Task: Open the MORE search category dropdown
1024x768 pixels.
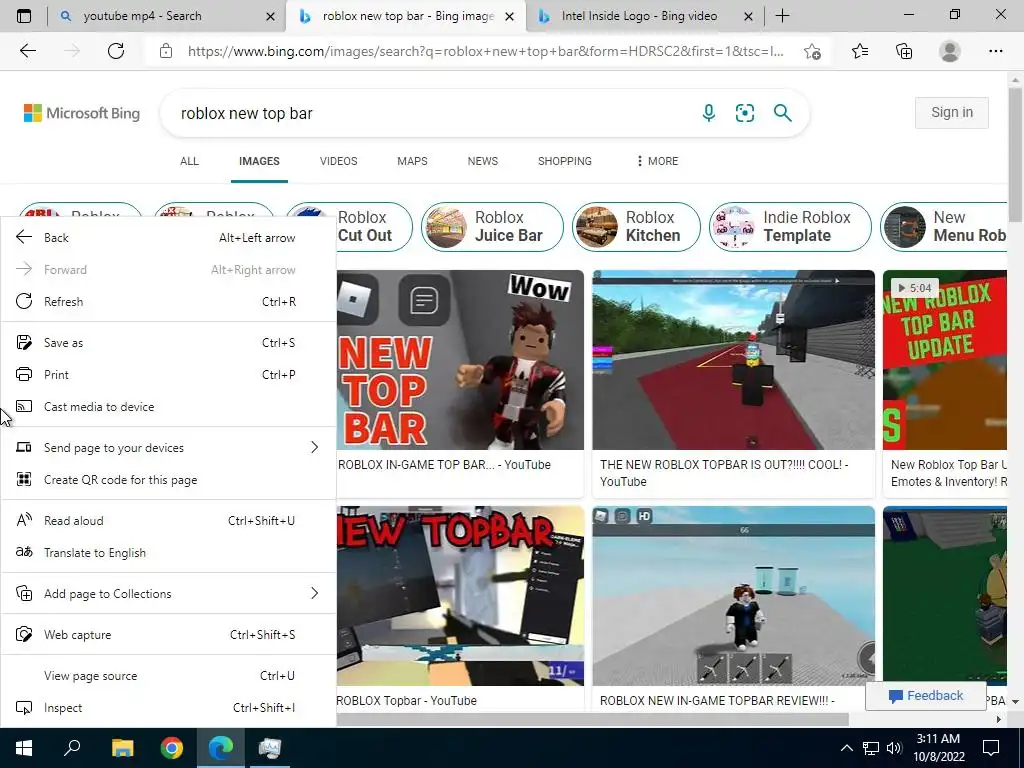Action: click(658, 161)
